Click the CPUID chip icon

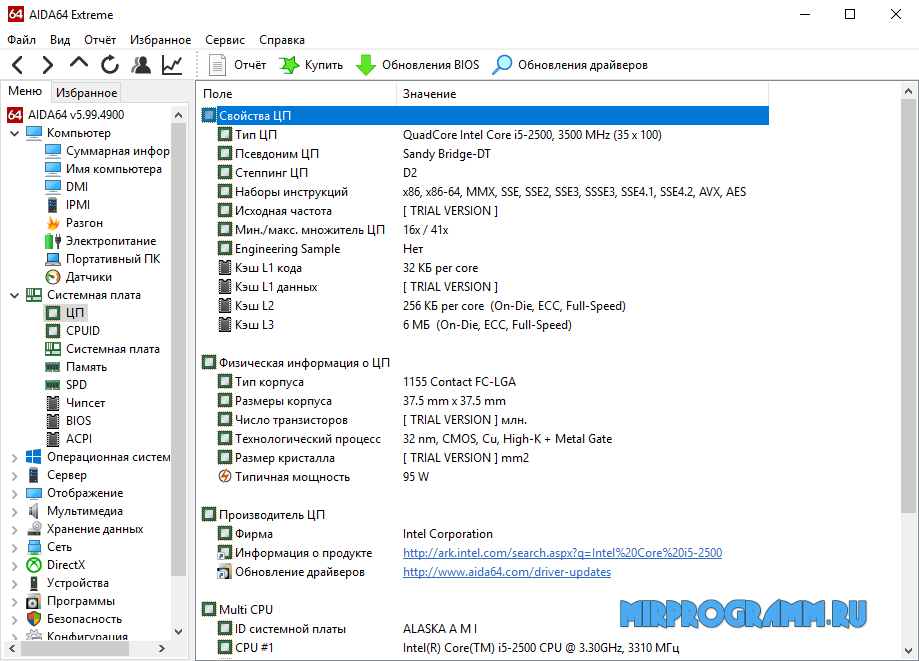[53, 331]
